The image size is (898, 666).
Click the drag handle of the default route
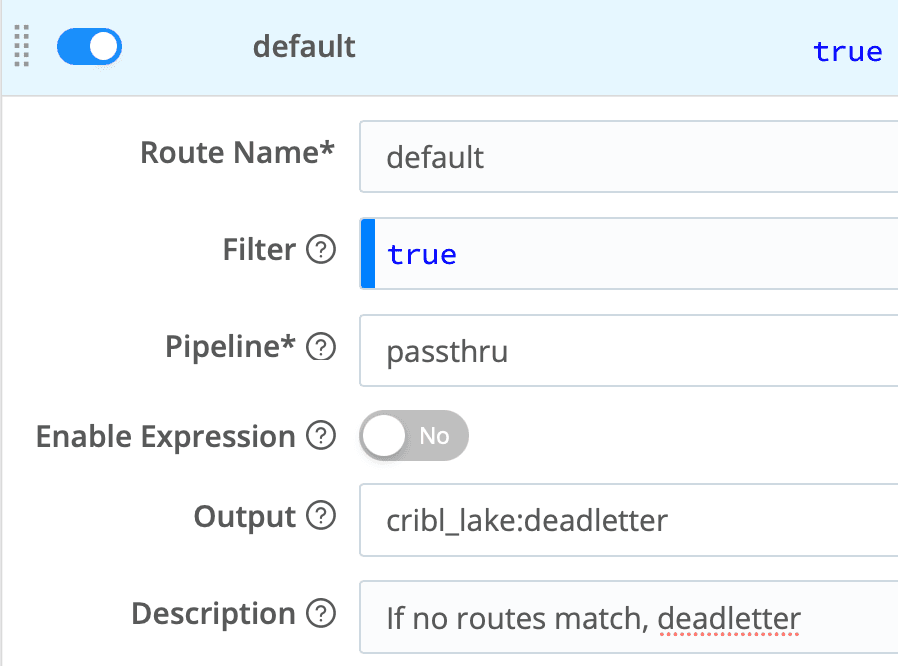click(x=22, y=47)
